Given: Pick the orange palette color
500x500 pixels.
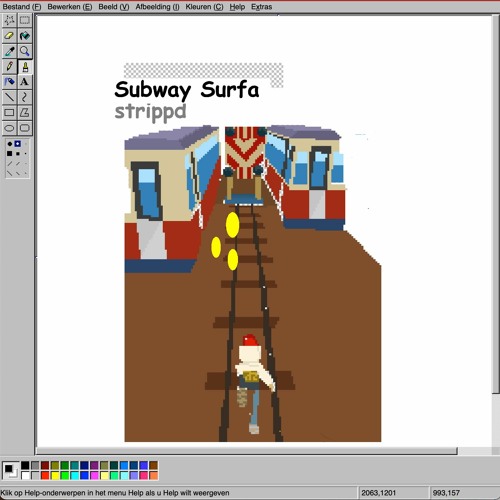Looking at the screenshot, I should pyautogui.click(x=154, y=475).
